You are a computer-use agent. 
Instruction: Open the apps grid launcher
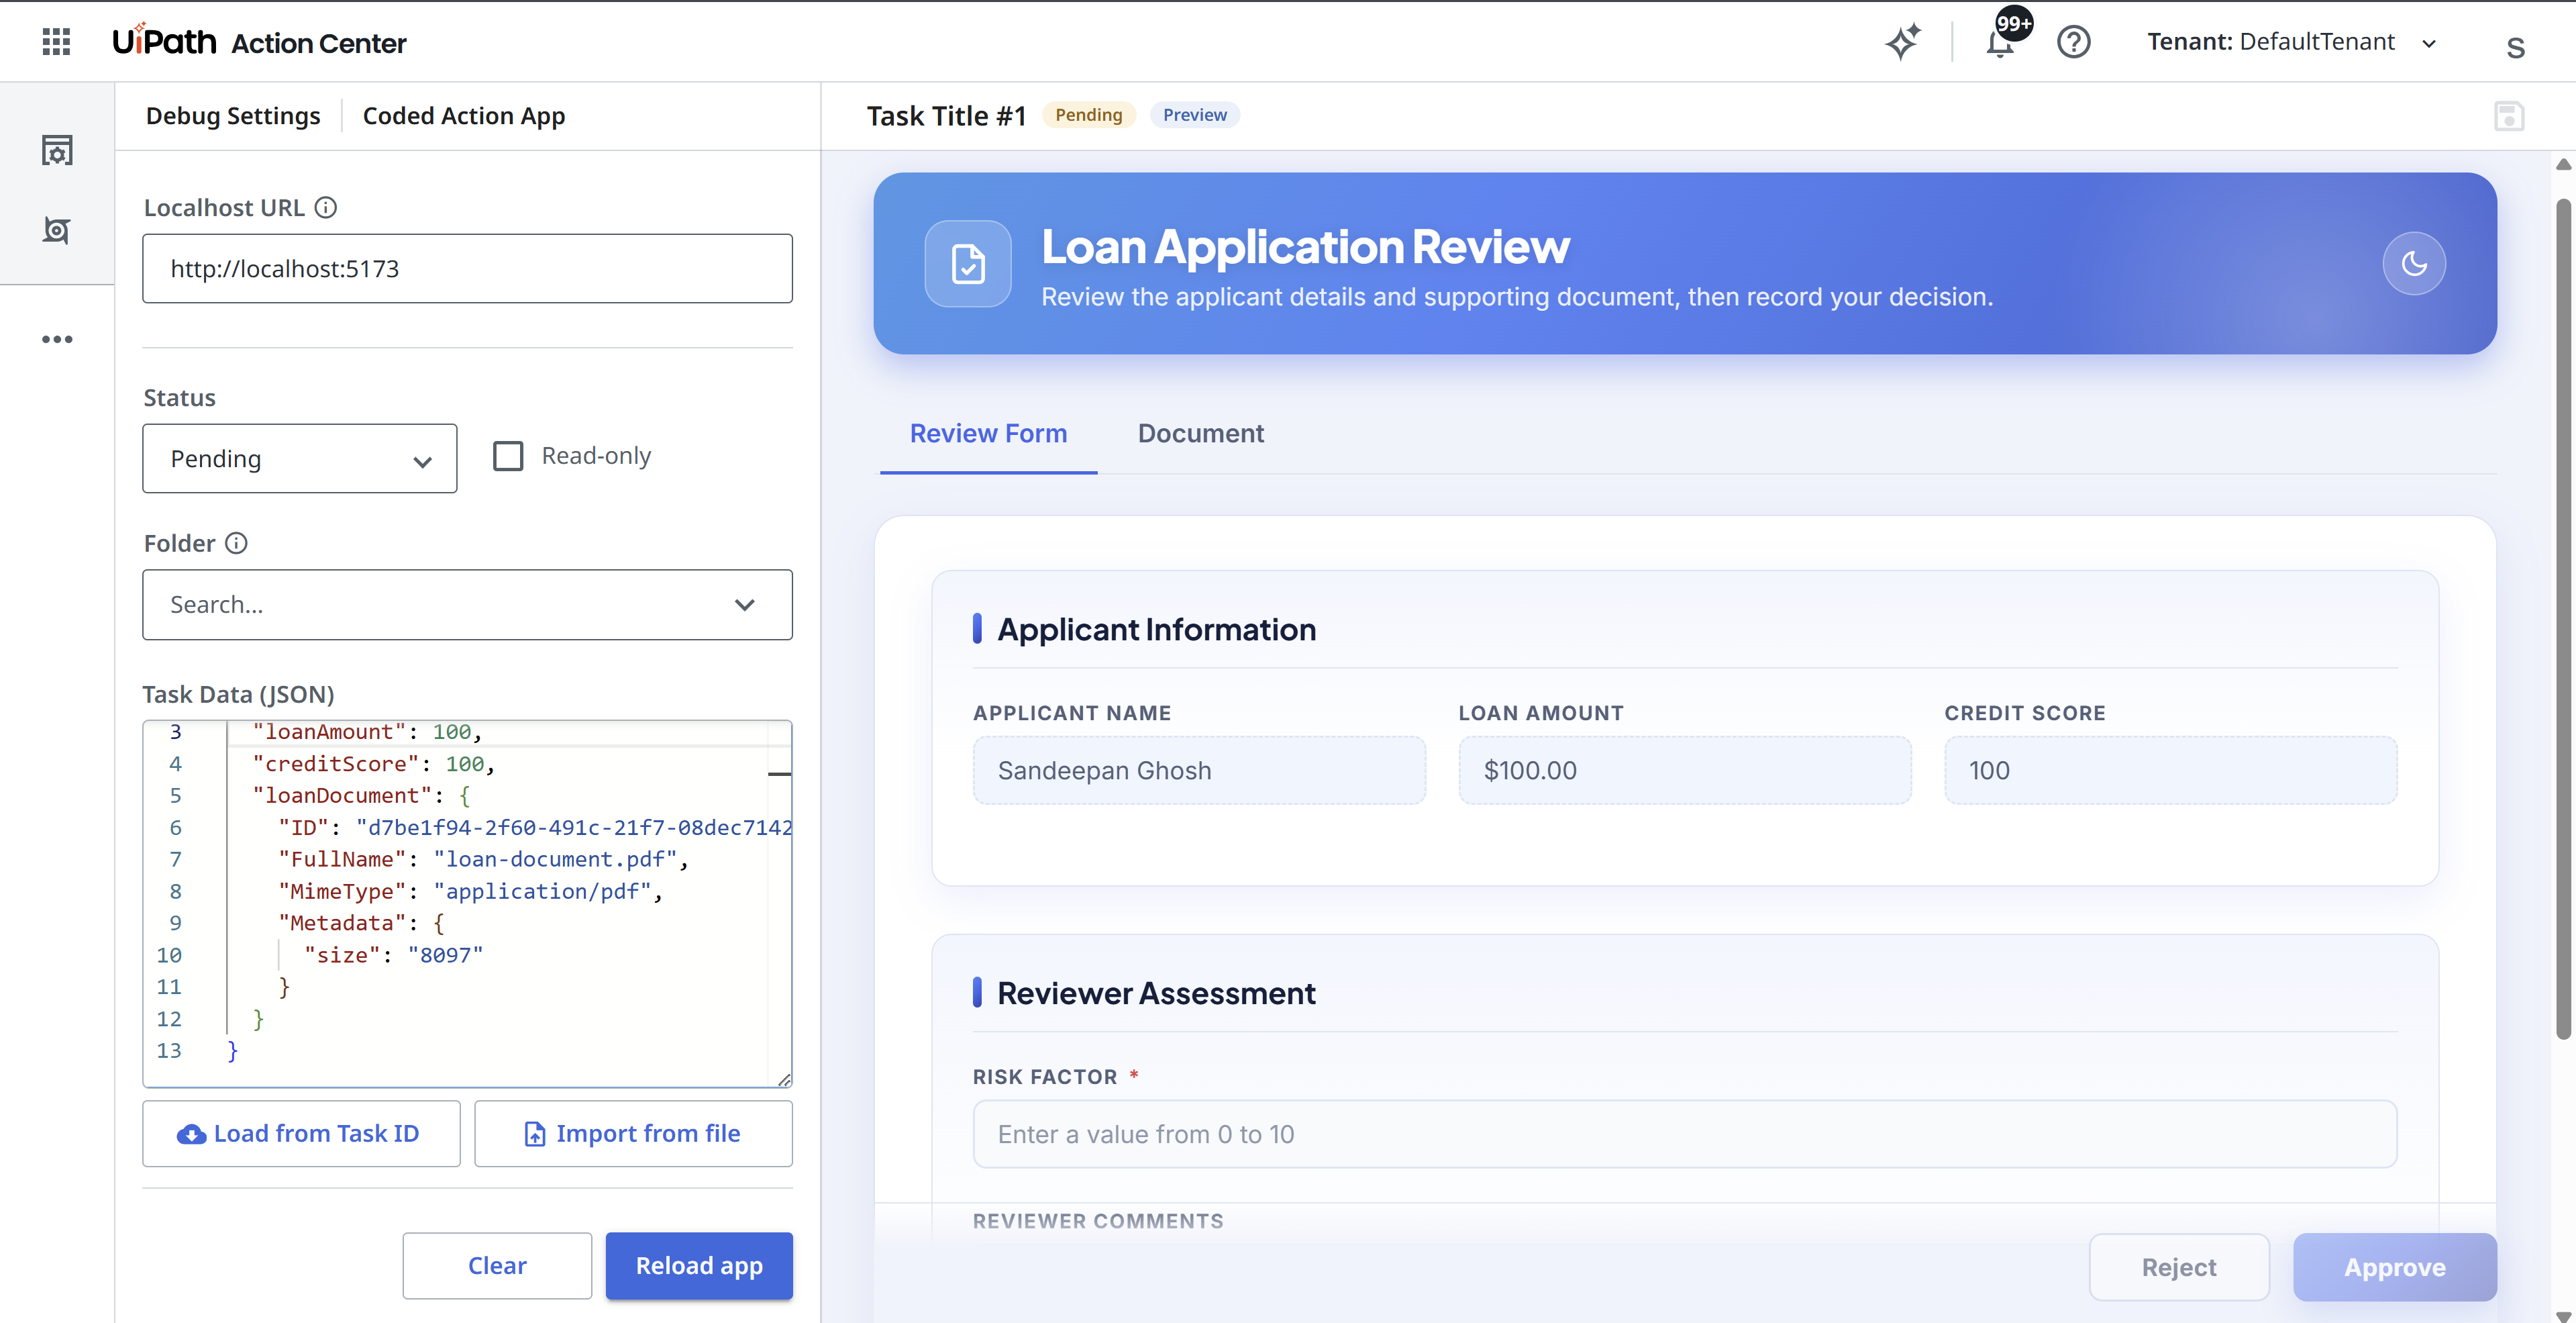tap(57, 42)
